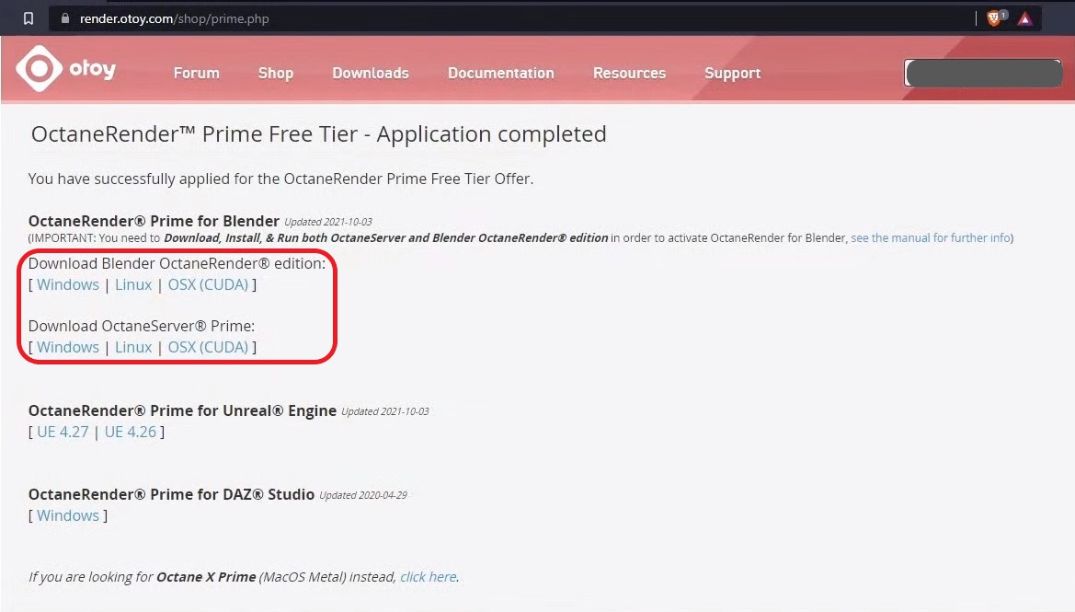Follow the 'click here' Octane X Prime link
Image resolution: width=1075 pixels, height=612 pixels.
point(428,577)
